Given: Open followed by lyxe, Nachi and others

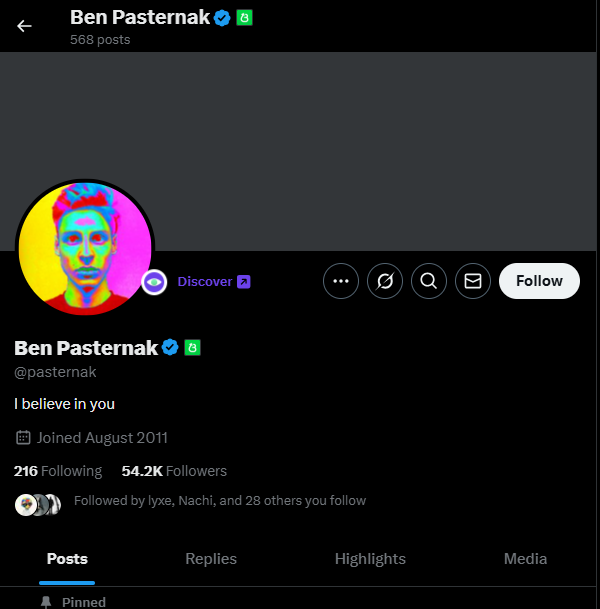Looking at the screenshot, I should pyautogui.click(x=220, y=501).
